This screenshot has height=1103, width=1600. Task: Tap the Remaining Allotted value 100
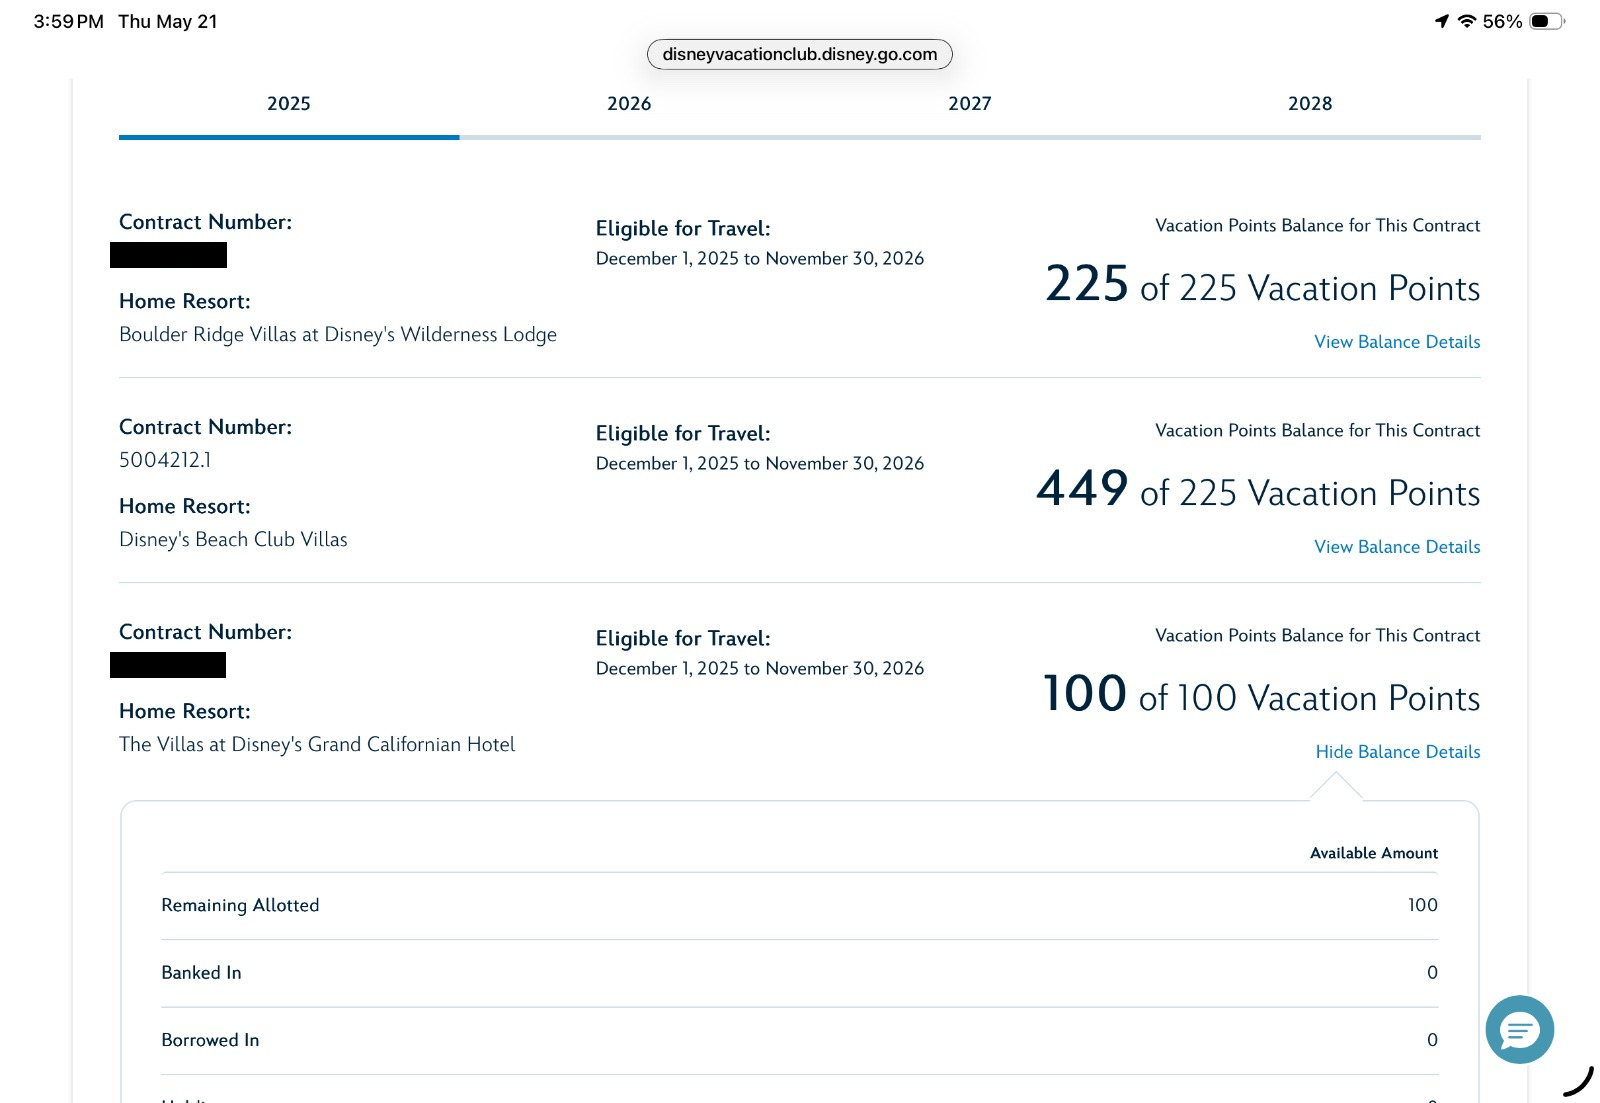click(x=1423, y=905)
